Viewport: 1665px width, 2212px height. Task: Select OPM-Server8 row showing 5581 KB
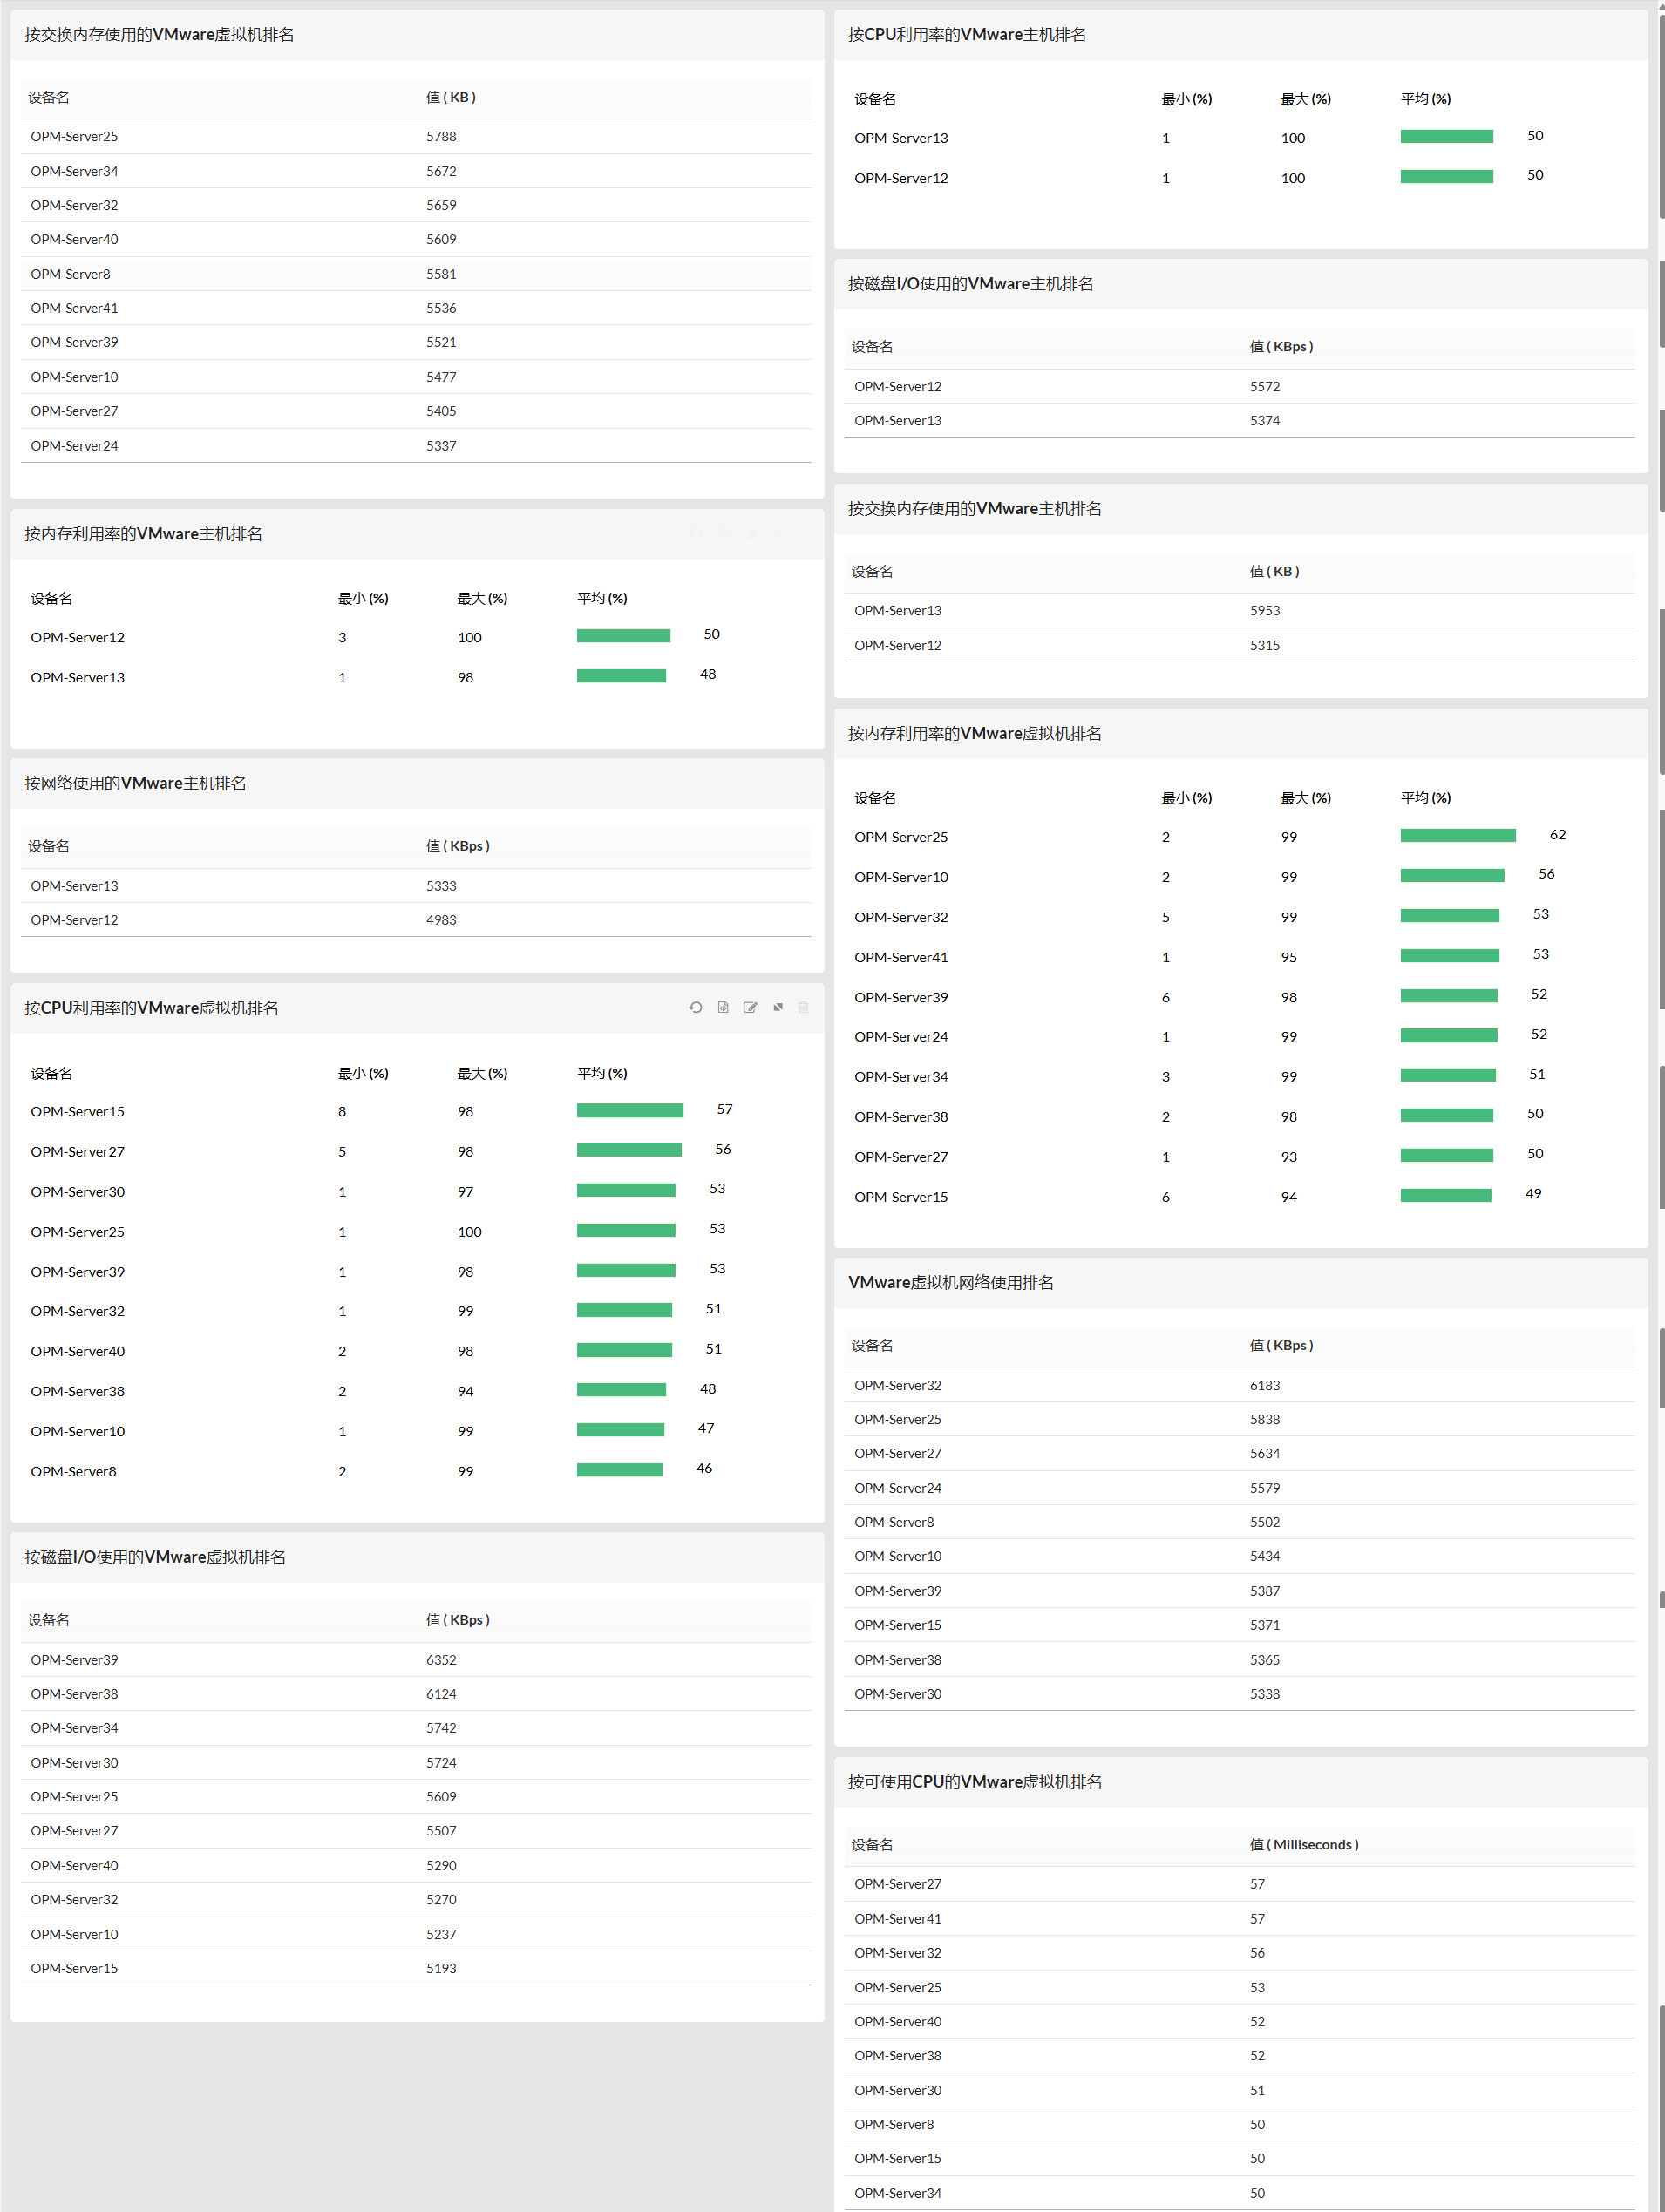[416, 274]
